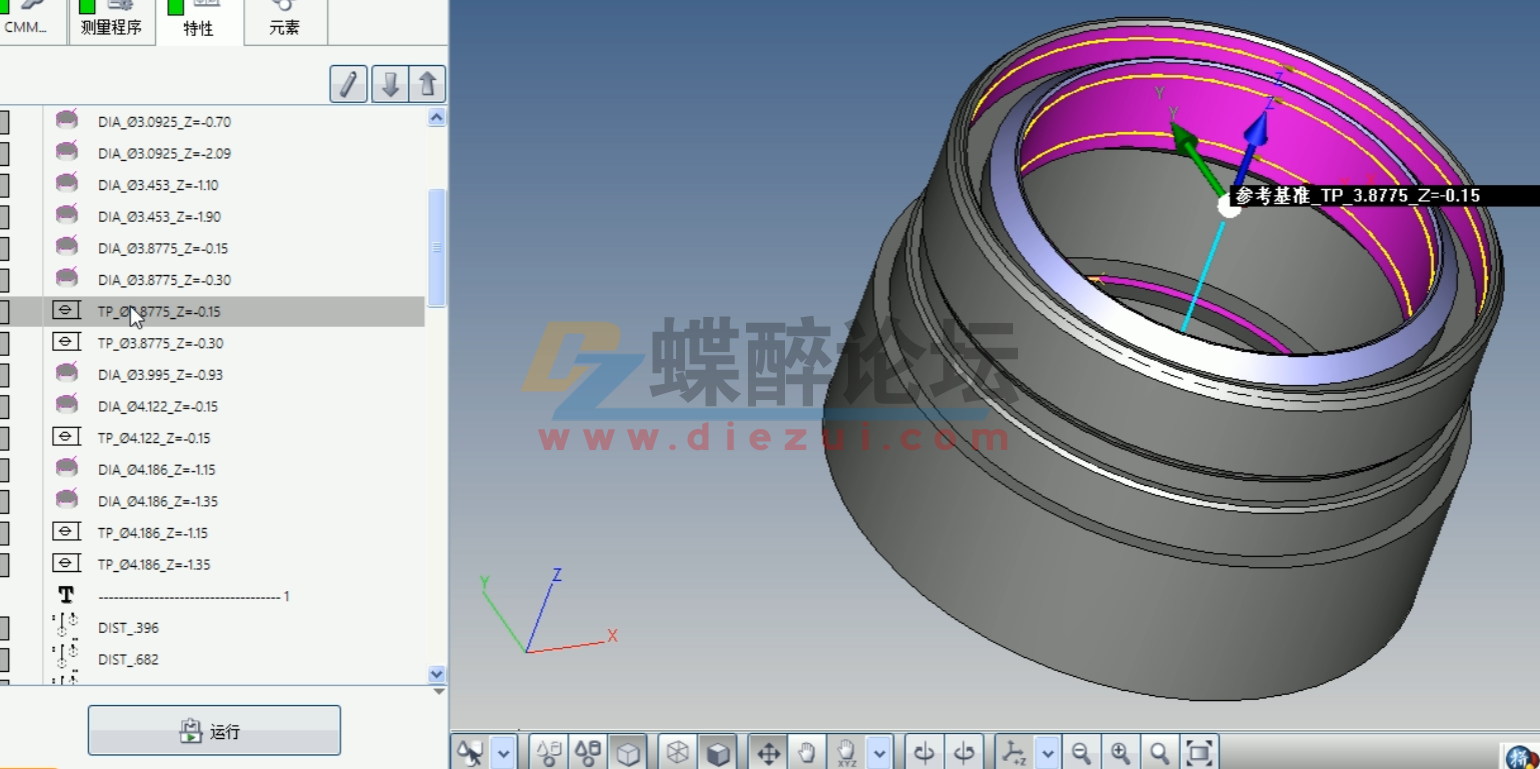
Task: Select TP_Ø4.186_Z=-1.35 in the feature list
Action: pyautogui.click(x=157, y=564)
